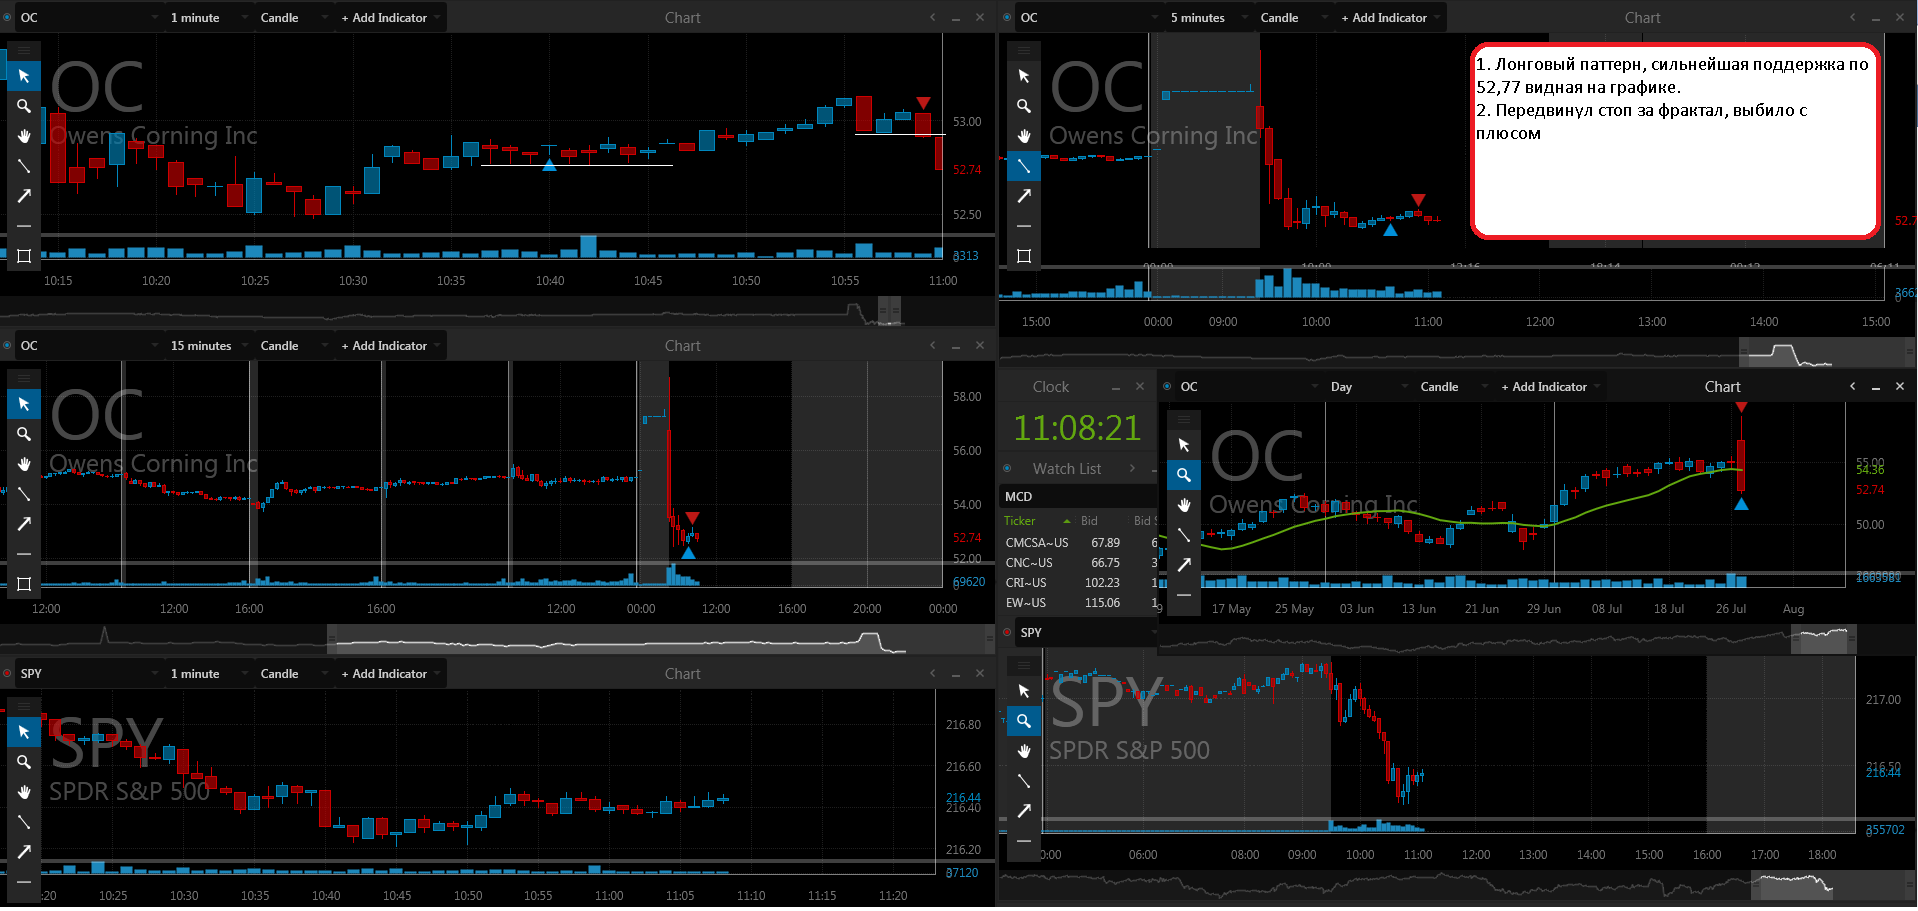Click the toolbar drag handle in OC 5-minute chart
Viewport: 1918px width, 911px height.
tap(1024, 50)
